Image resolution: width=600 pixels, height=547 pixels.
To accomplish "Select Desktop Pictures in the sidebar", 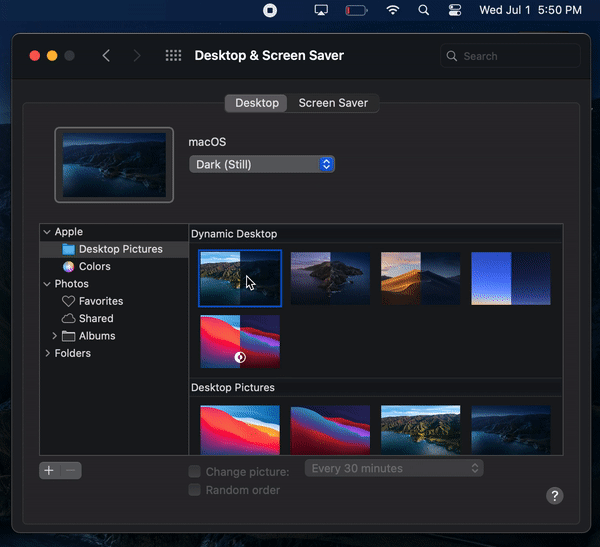I will point(120,249).
